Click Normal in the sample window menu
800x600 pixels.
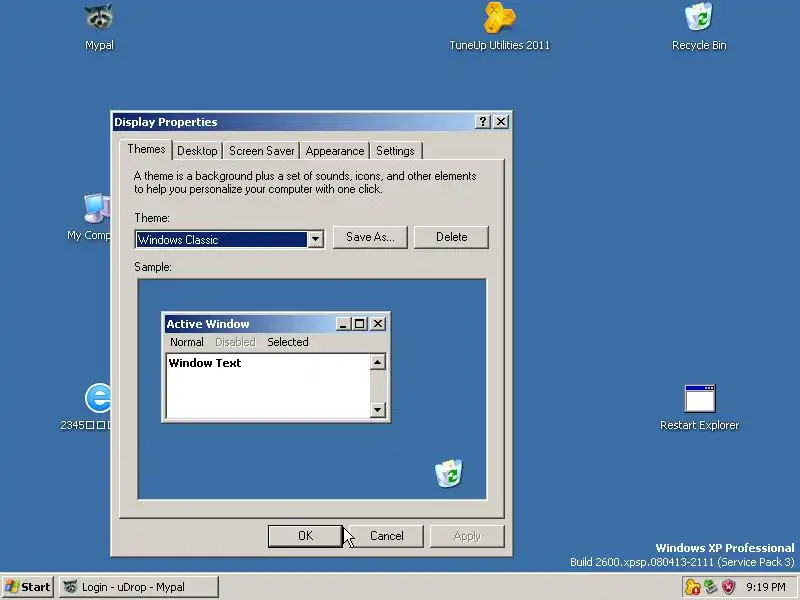point(187,342)
